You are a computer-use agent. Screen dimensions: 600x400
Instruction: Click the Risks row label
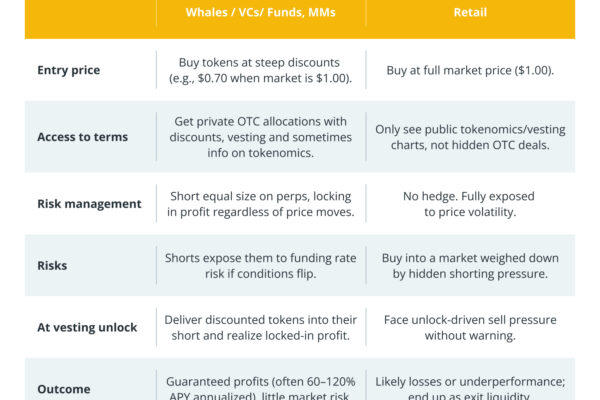click(54, 266)
